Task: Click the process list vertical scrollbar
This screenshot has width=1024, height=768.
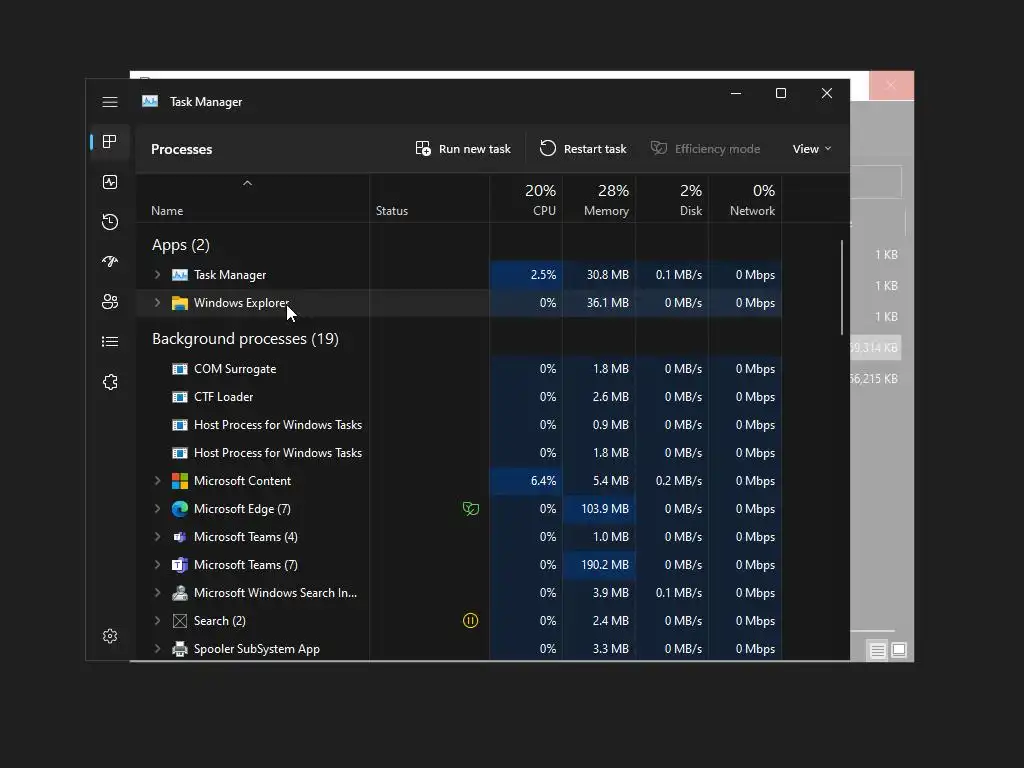Action: click(x=842, y=287)
